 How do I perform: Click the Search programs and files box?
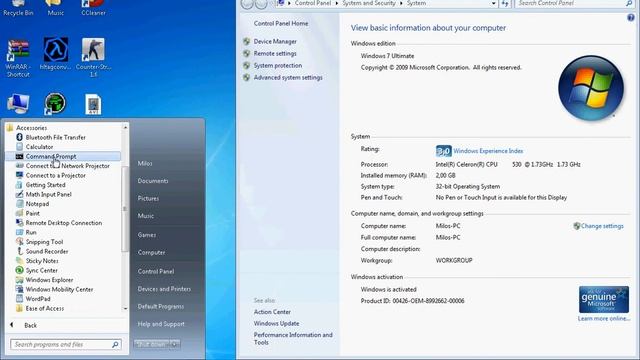coord(66,344)
